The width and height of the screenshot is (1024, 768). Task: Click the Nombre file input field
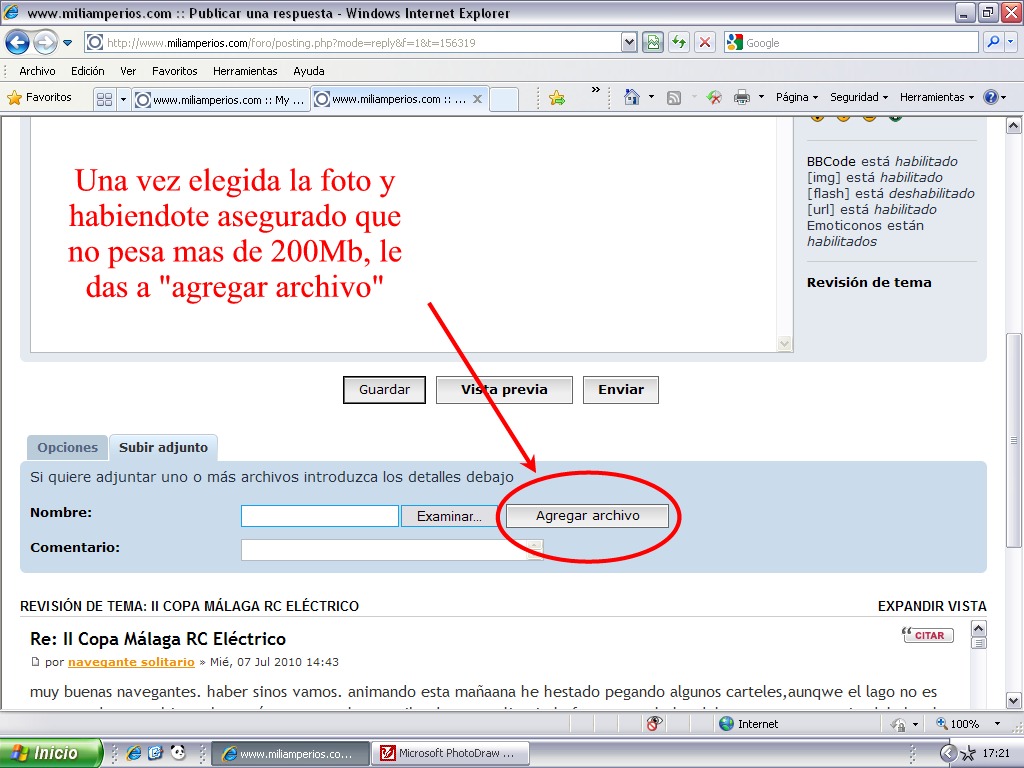(x=320, y=516)
